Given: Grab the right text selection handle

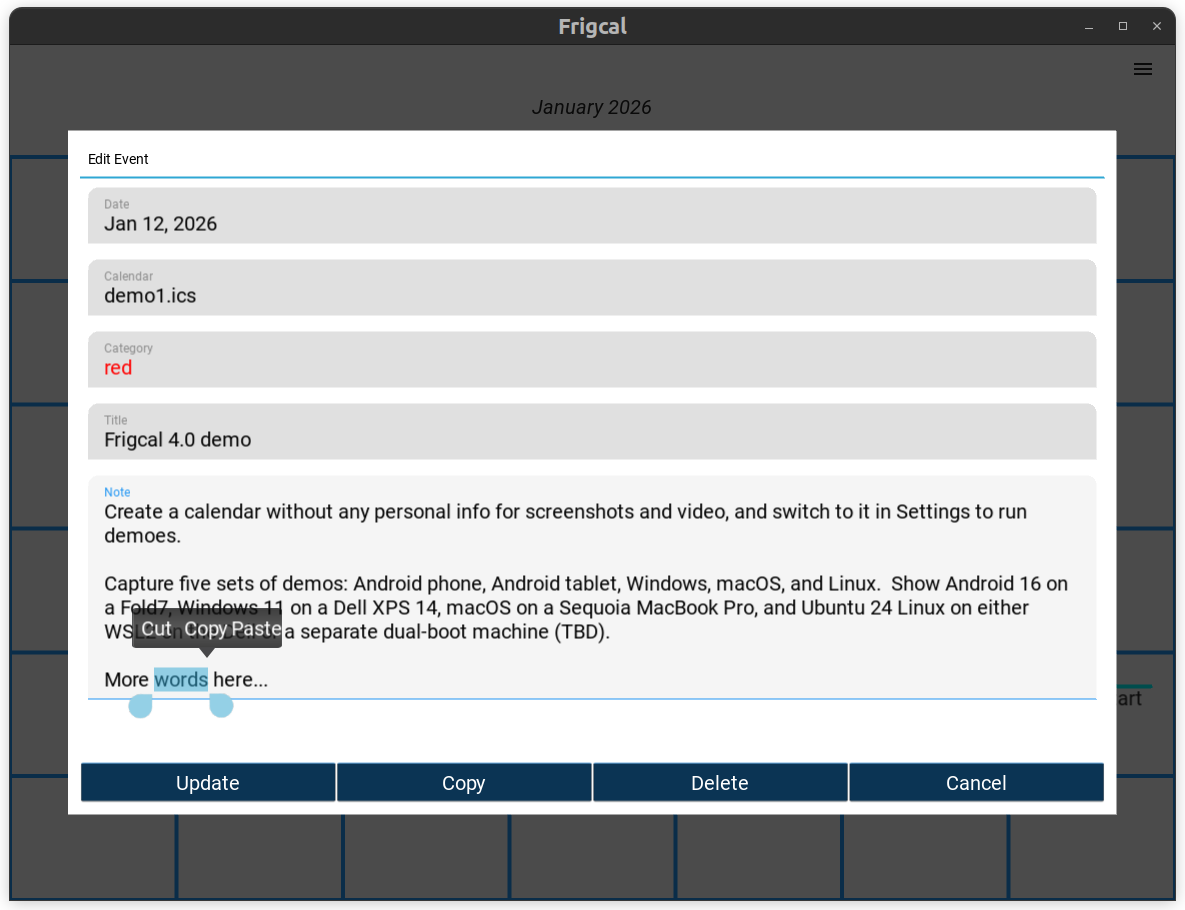Looking at the screenshot, I should [x=221, y=706].
